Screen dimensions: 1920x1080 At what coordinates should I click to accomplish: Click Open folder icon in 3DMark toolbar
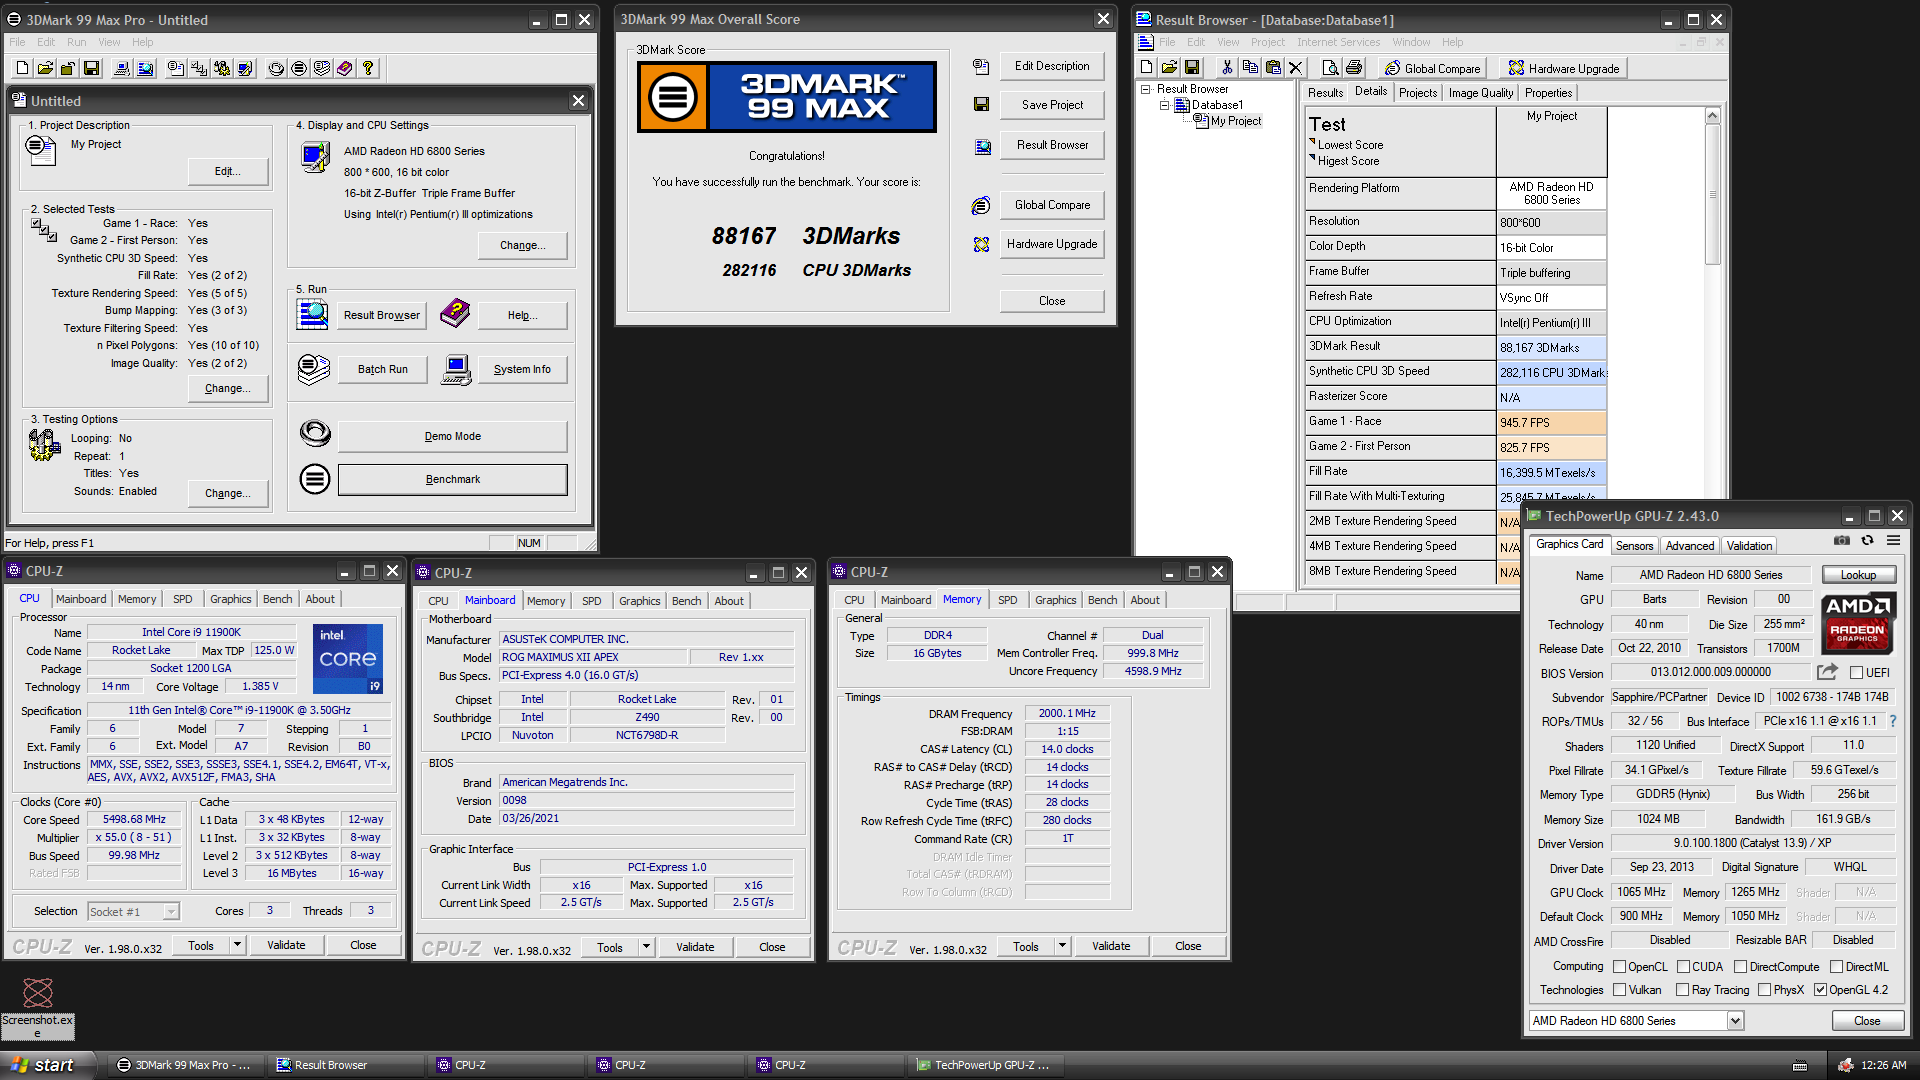(x=45, y=68)
